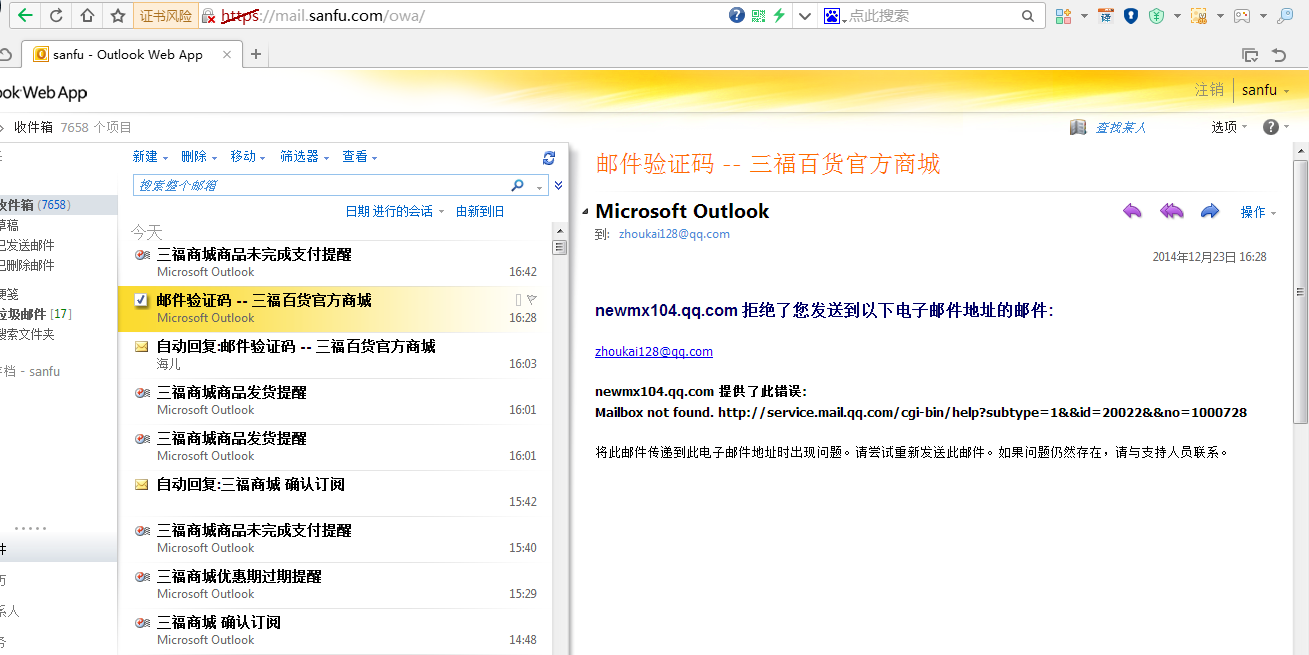The image size is (1309, 655).
Task: Click the reading pane vertical scrollbar thumb
Action: coord(1300,290)
